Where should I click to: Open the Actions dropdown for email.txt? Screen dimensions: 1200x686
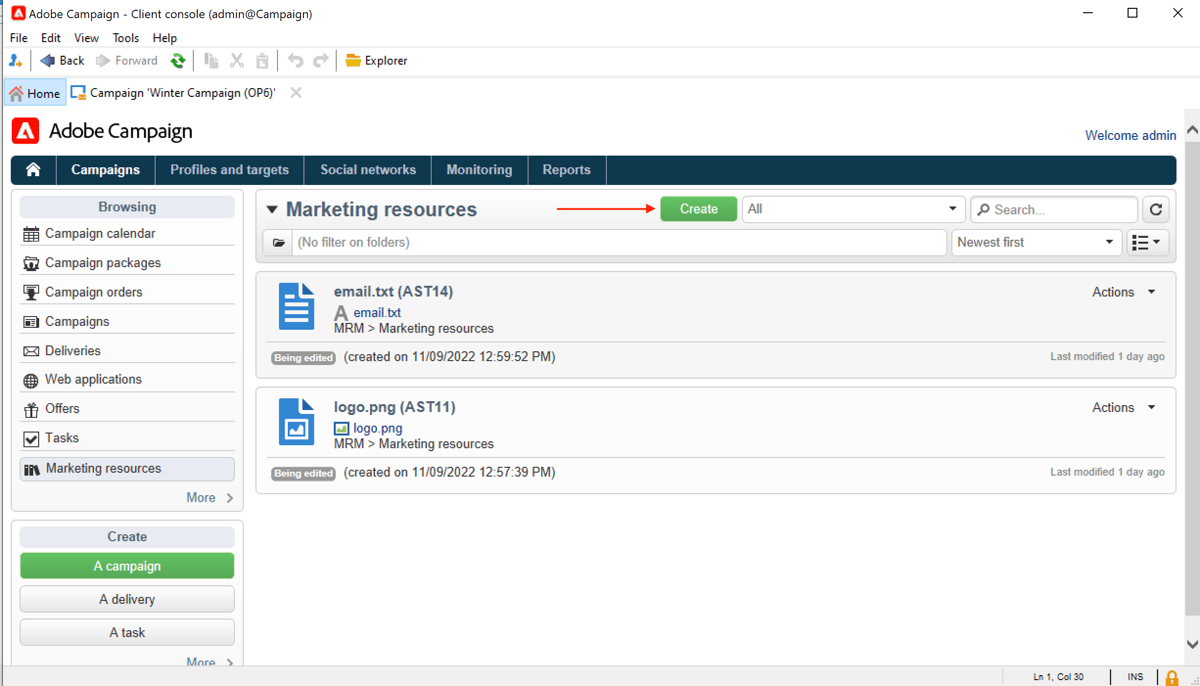(x=1124, y=291)
